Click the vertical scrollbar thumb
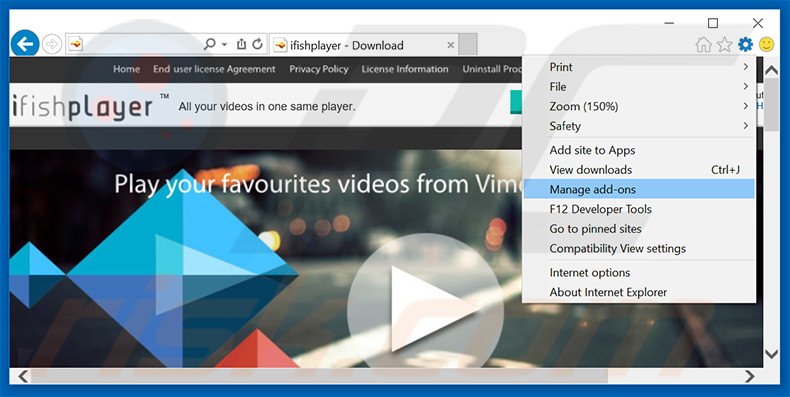 (x=771, y=106)
